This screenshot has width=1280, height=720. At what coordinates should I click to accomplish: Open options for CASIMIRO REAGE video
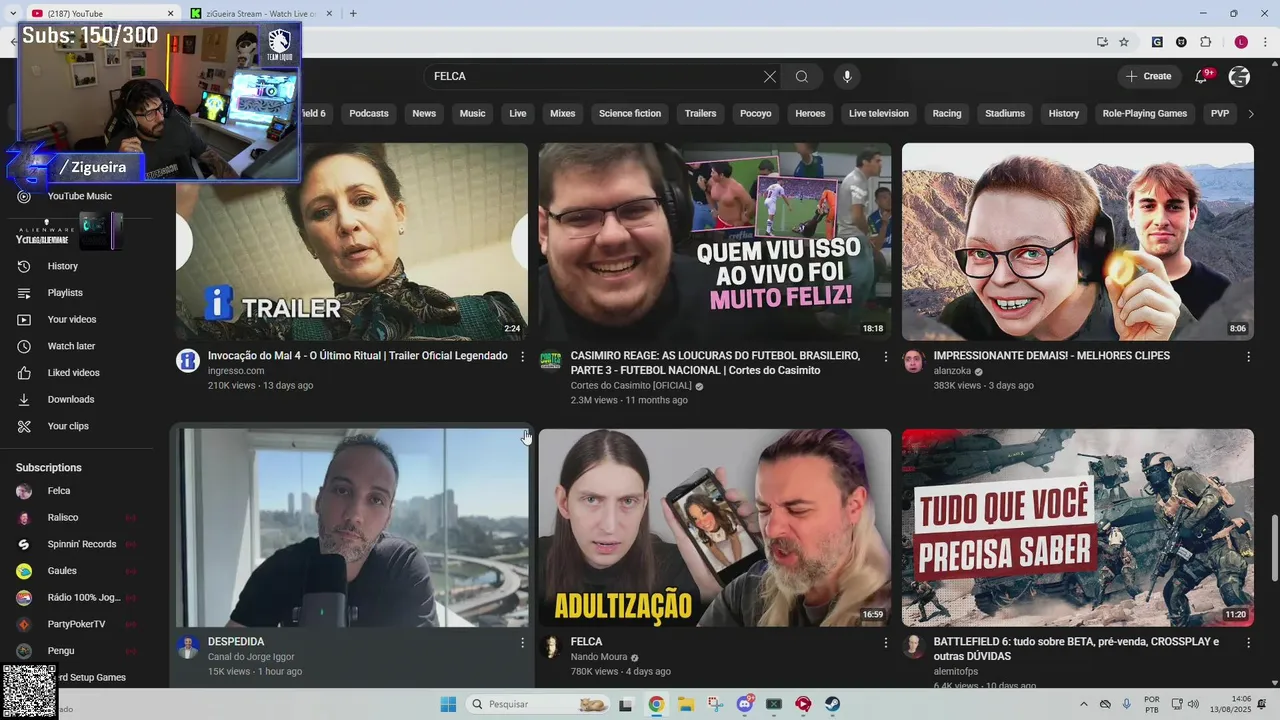click(885, 357)
